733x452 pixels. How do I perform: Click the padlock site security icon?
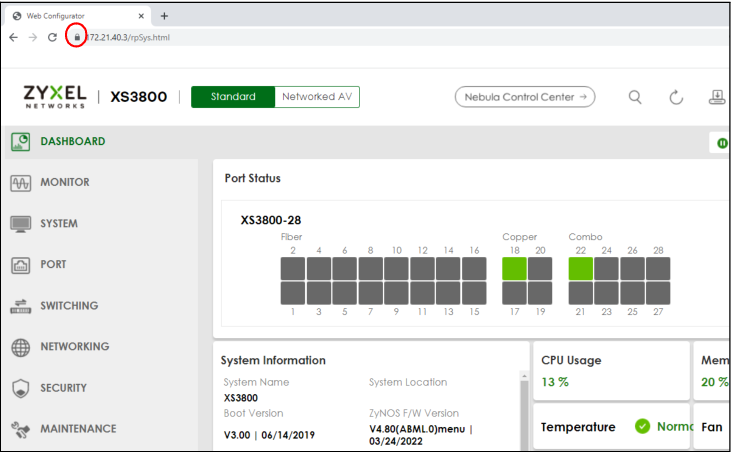pos(77,37)
